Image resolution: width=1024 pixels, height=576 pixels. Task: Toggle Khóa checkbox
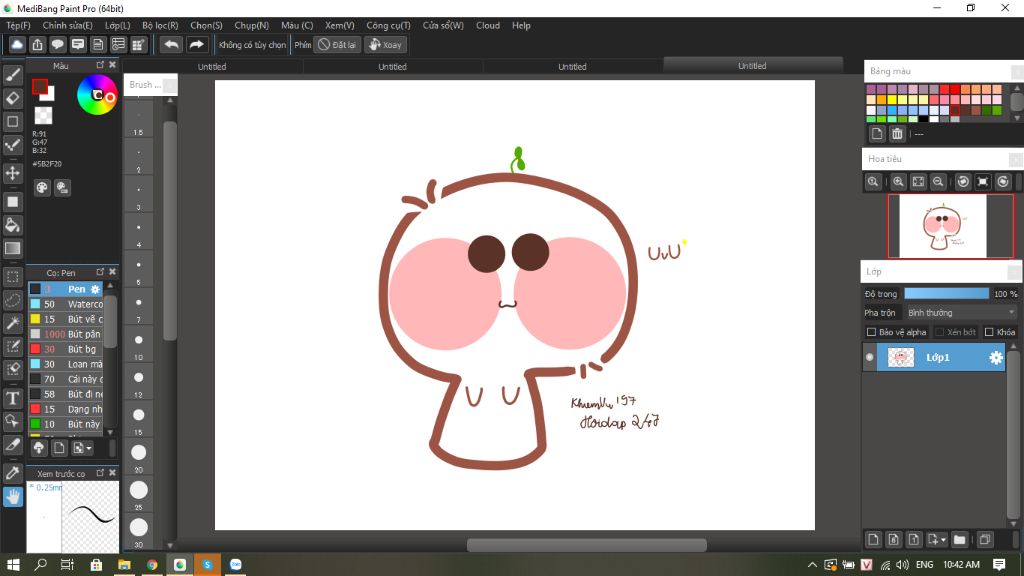click(x=989, y=332)
